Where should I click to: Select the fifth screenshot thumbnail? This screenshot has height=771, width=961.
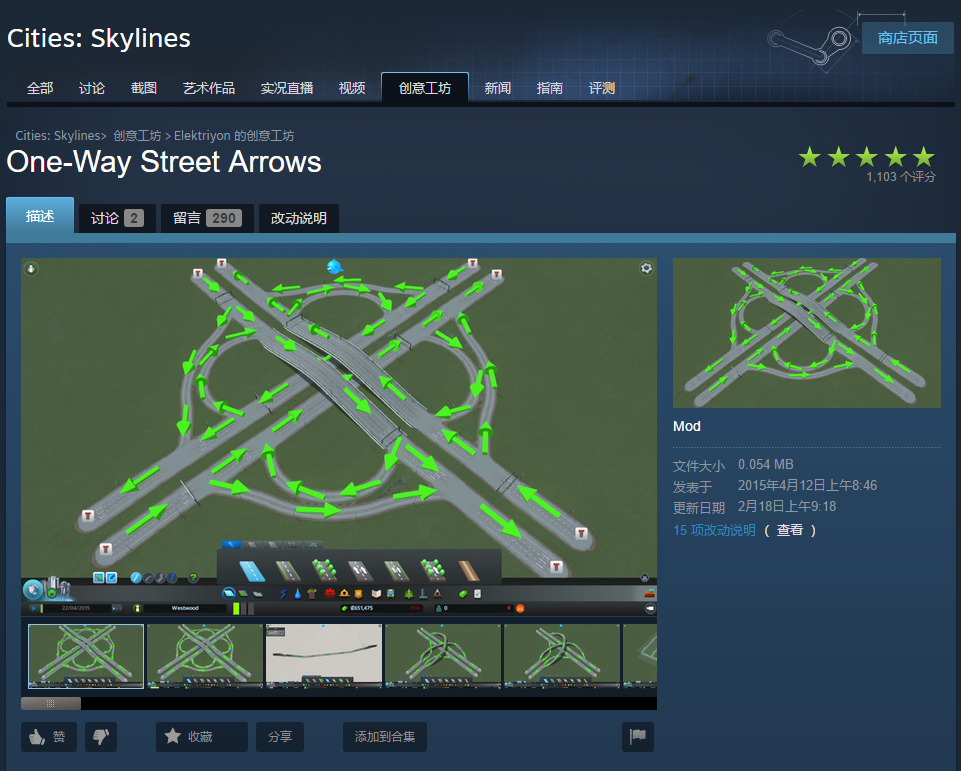(561, 656)
